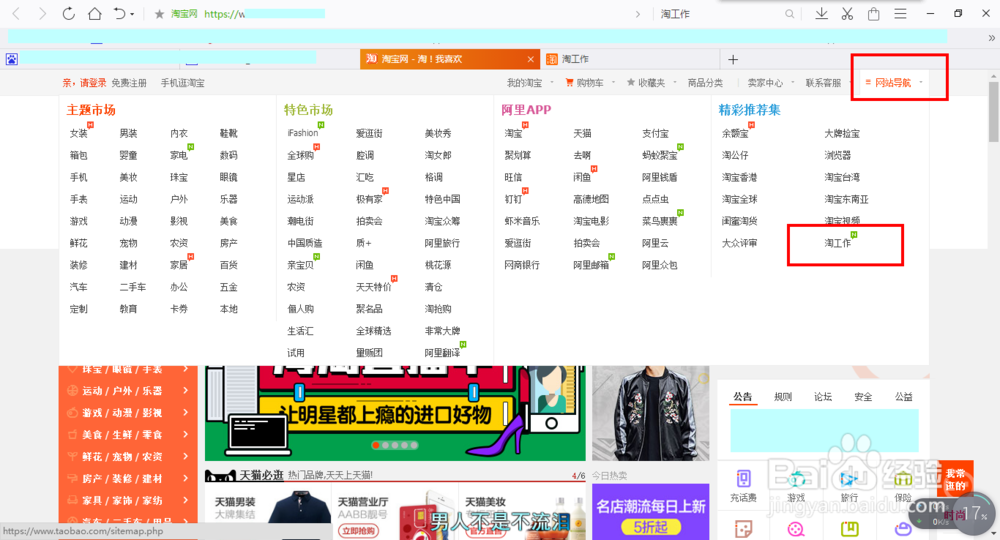Click the 天猫必逛 cat logo

pyautogui.click(x=221, y=475)
